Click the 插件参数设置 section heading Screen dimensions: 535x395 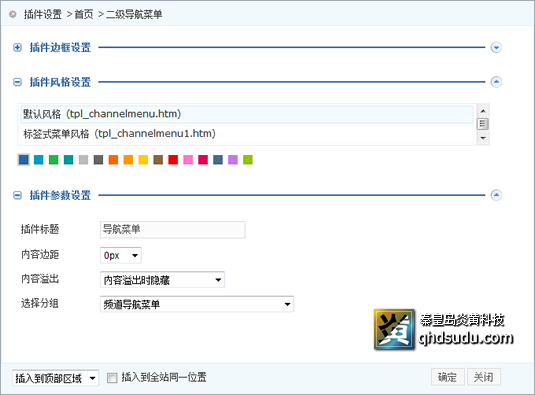[x=60, y=195]
